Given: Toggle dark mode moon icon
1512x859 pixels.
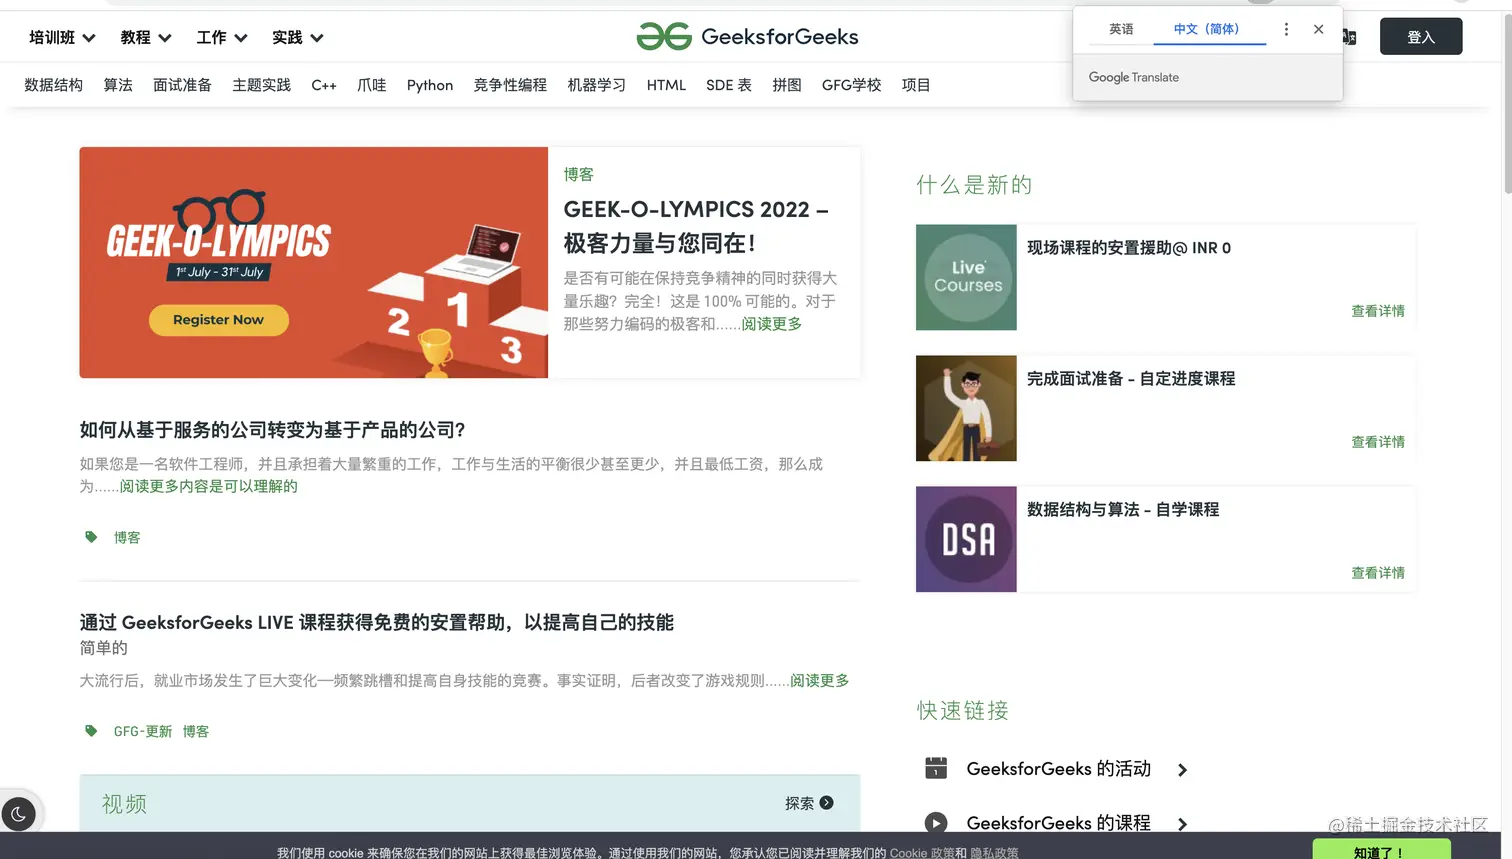Looking at the screenshot, I should pyautogui.click(x=18, y=814).
